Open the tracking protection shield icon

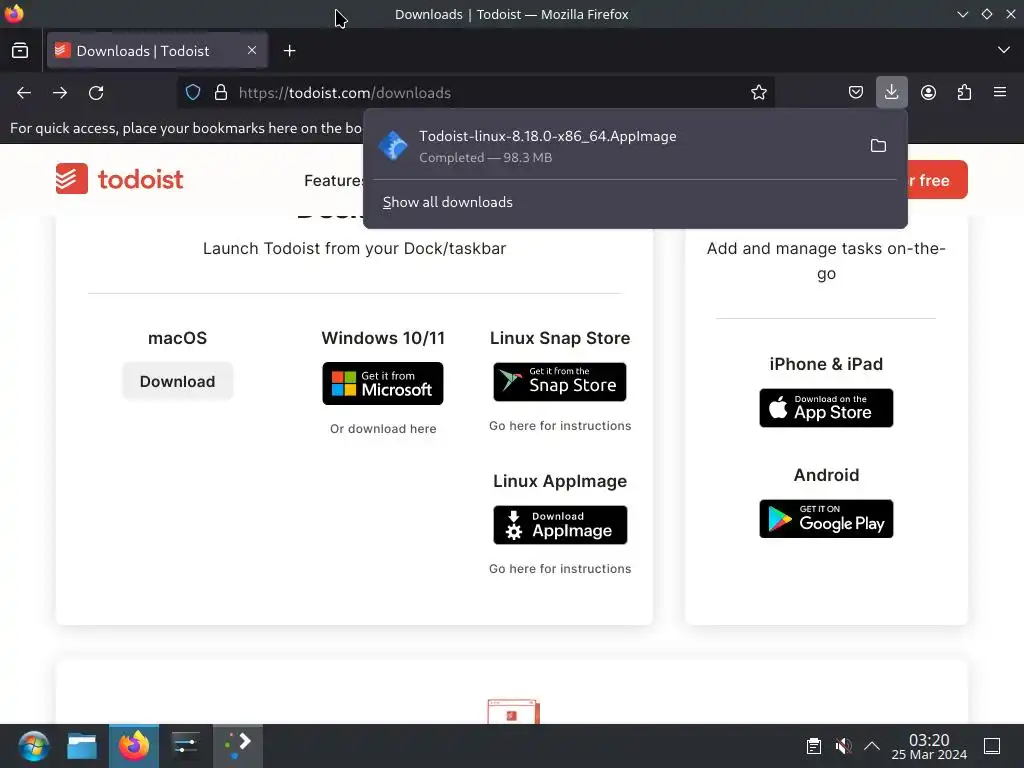coord(193,93)
